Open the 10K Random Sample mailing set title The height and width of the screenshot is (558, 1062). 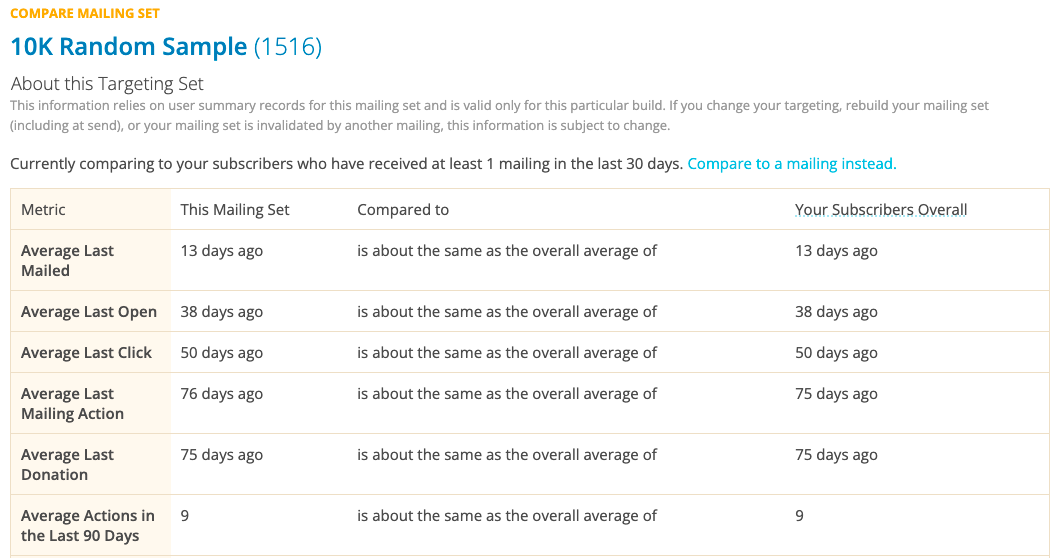129,46
